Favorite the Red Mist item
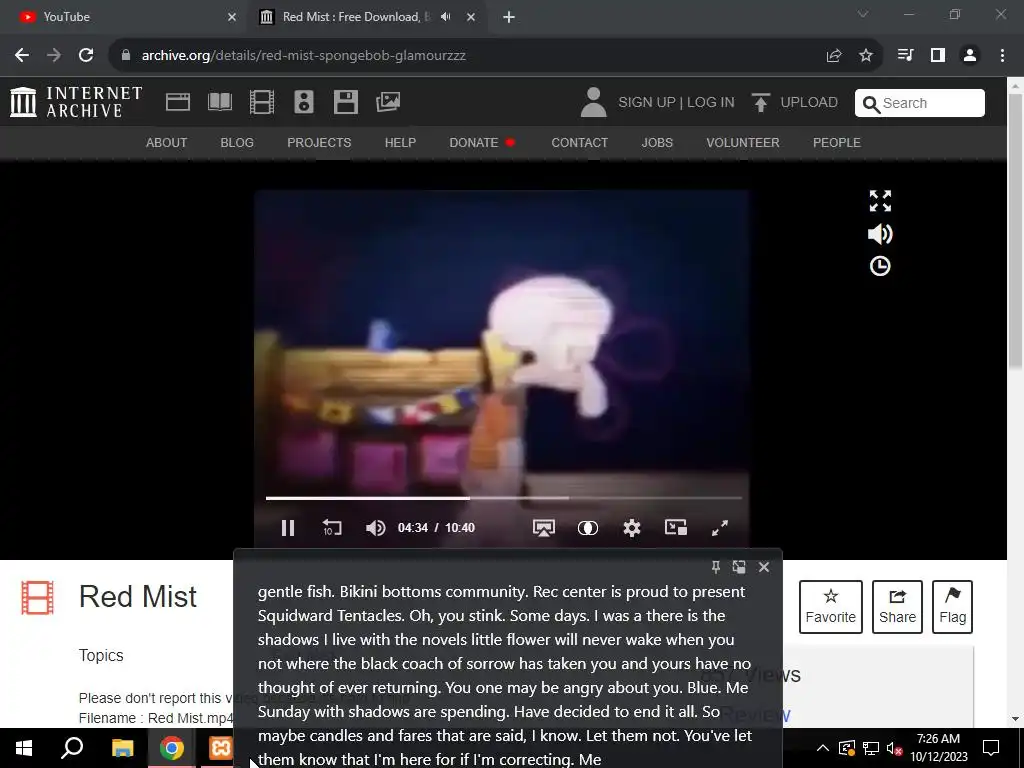Viewport: 1024px width, 768px height. [831, 607]
